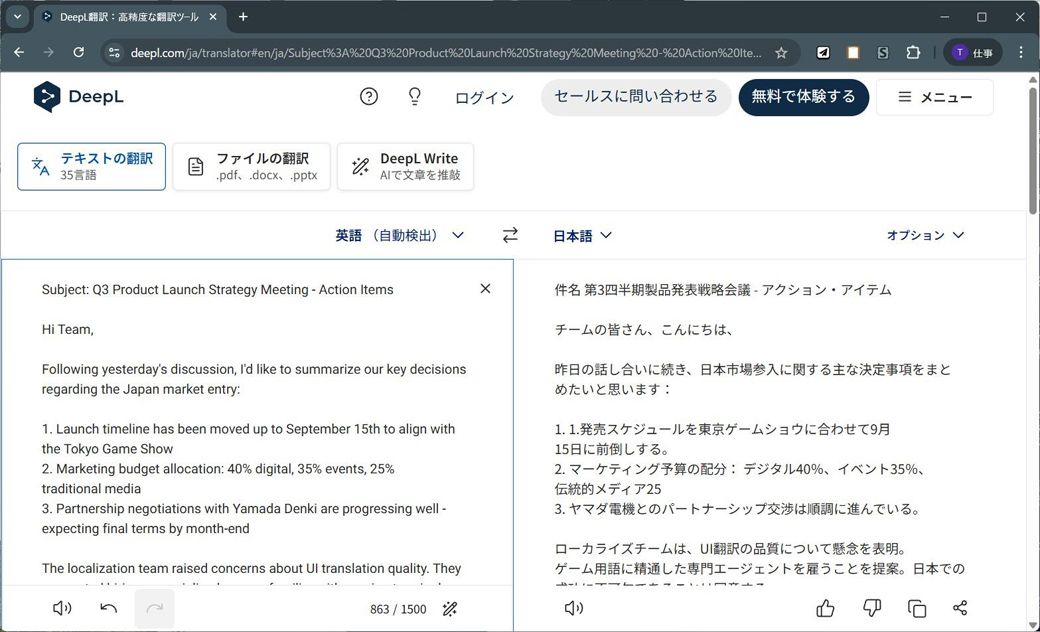Close the DeepL翻訳 browser tab
Viewport: 1040px width, 632px height.
[x=213, y=17]
